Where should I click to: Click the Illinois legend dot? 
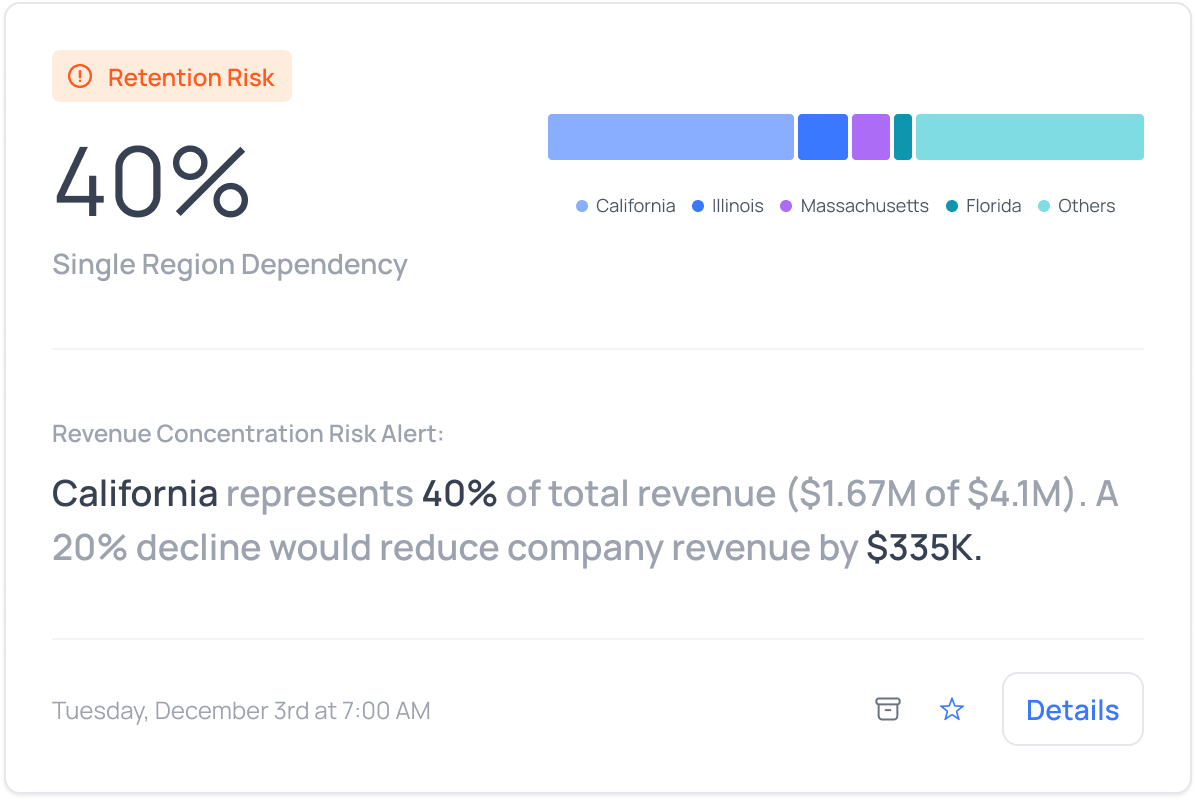pyautogui.click(x=698, y=206)
